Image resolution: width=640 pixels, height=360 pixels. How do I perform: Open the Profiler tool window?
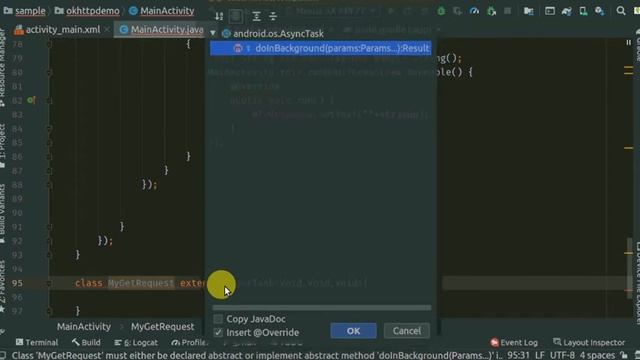[189, 342]
